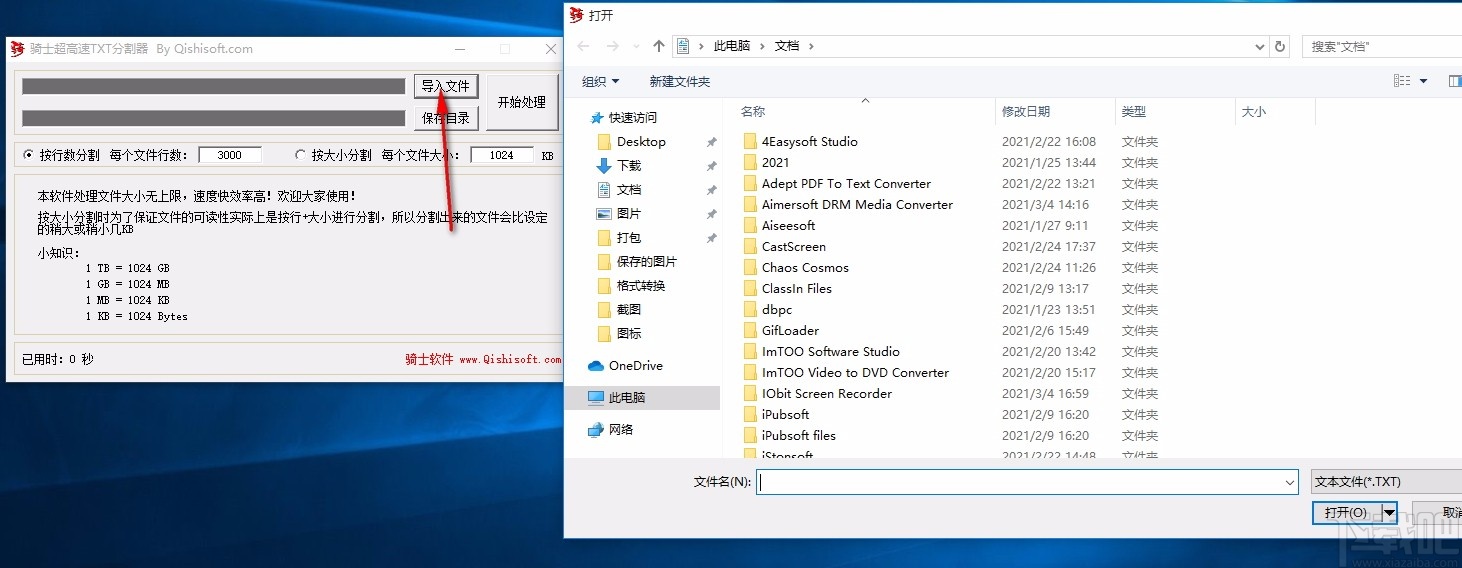Viewport: 1462px width, 568px height.
Task: Open the view options dropdown arrow
Action: click(x=1424, y=81)
